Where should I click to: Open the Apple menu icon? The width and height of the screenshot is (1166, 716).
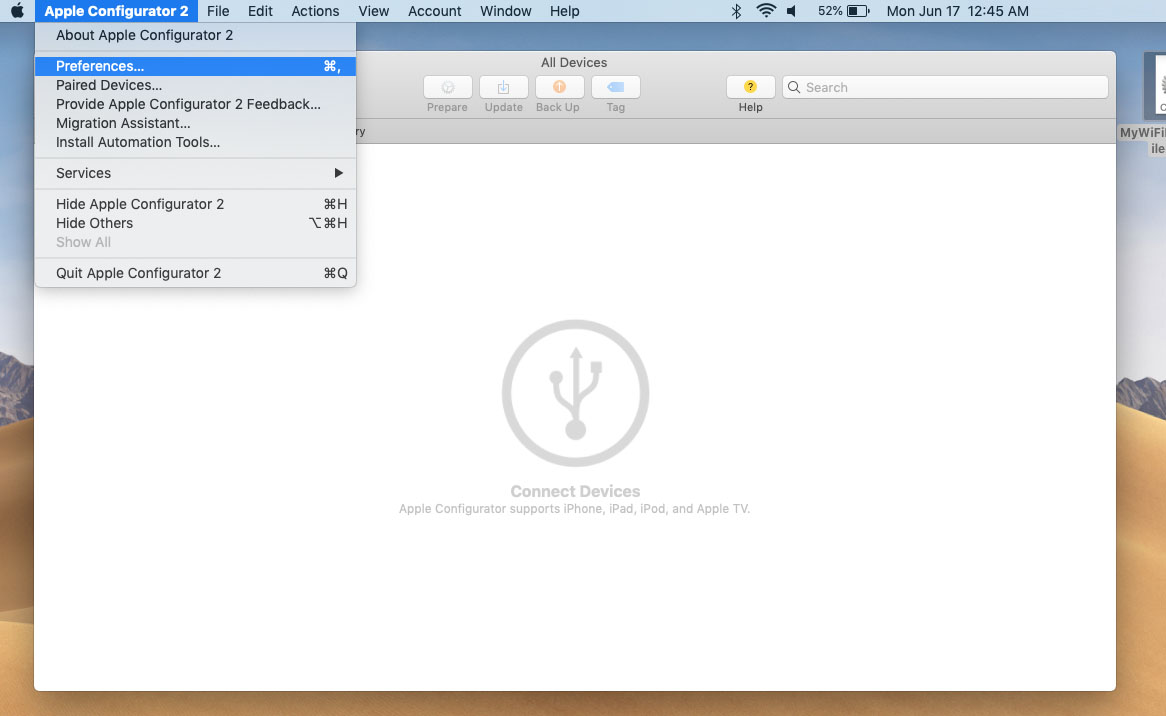pos(17,11)
